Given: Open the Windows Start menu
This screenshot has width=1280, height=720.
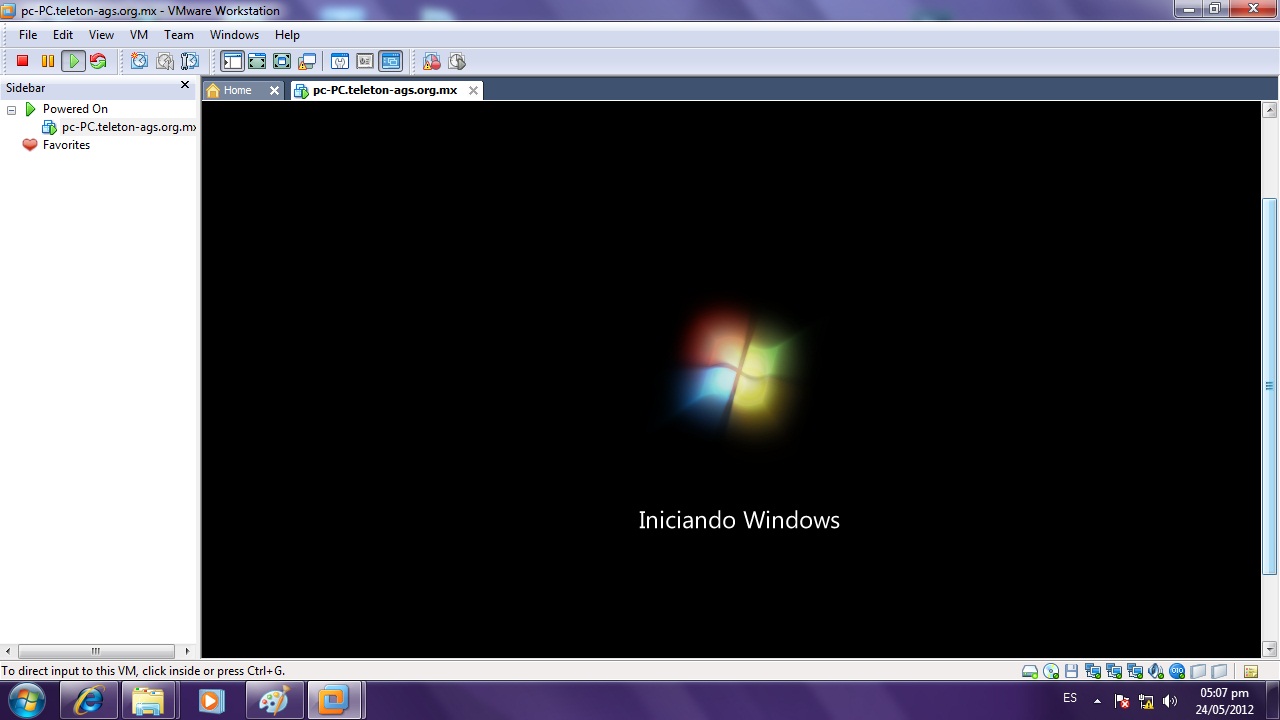Looking at the screenshot, I should tap(27, 700).
